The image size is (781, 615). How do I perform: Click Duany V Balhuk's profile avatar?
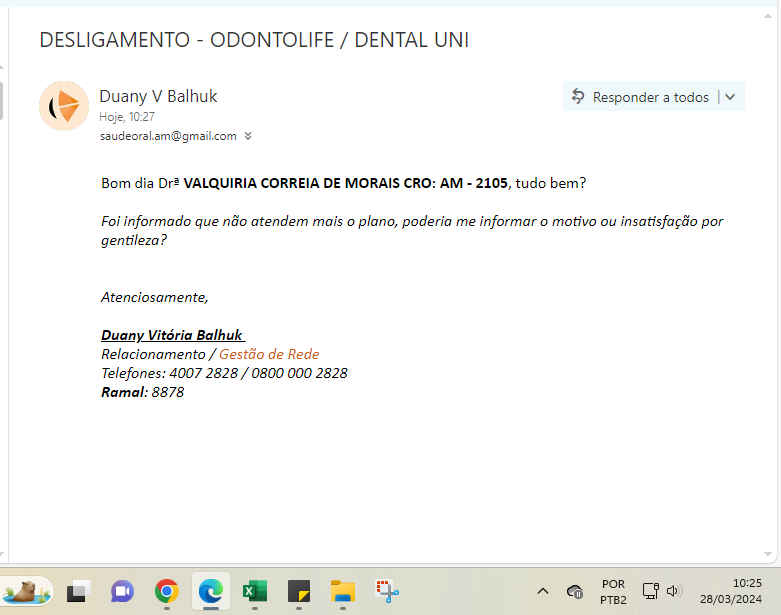64,105
